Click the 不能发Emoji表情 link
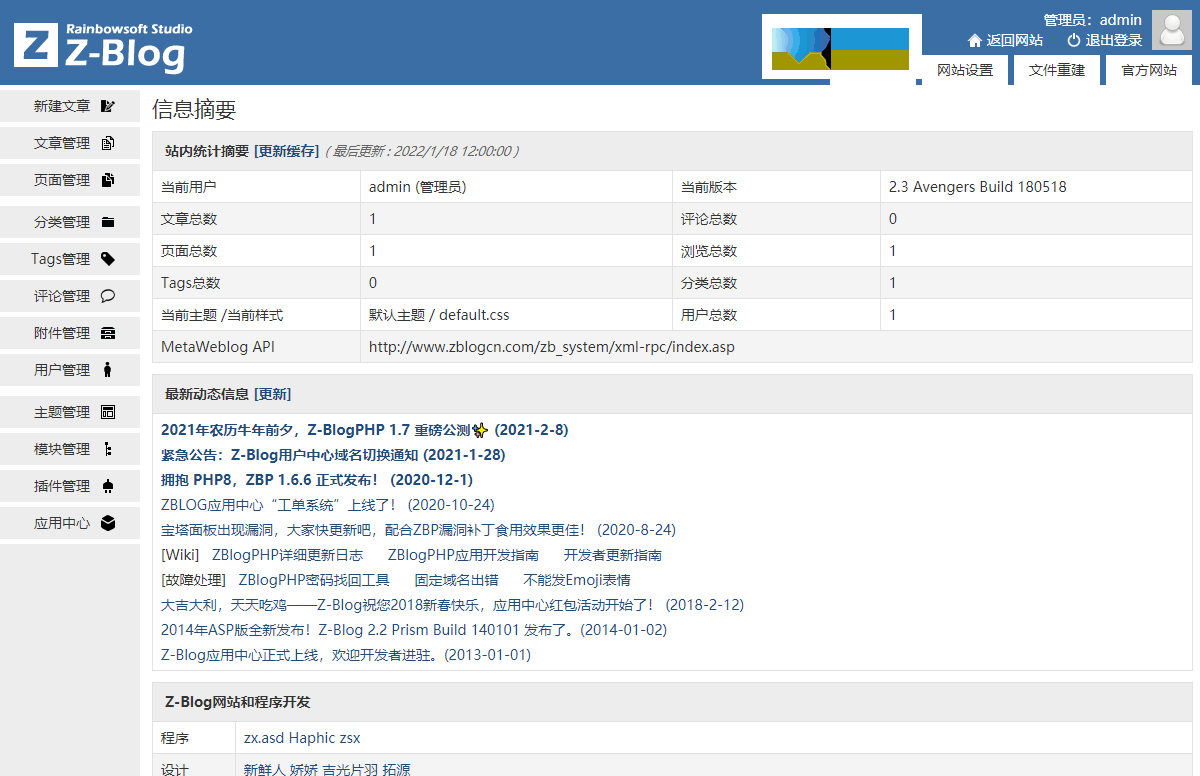The width and height of the screenshot is (1200, 776). click(577, 580)
